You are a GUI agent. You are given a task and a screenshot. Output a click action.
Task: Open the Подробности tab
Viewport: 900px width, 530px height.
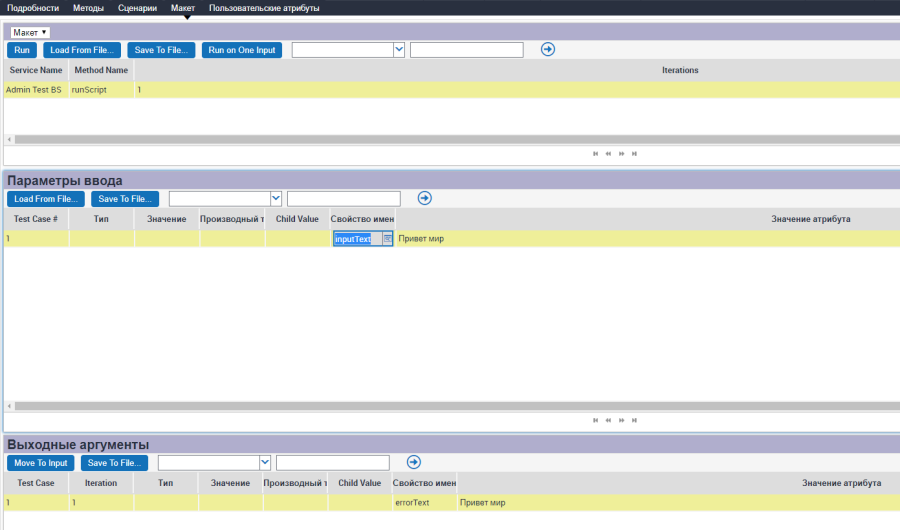point(33,8)
